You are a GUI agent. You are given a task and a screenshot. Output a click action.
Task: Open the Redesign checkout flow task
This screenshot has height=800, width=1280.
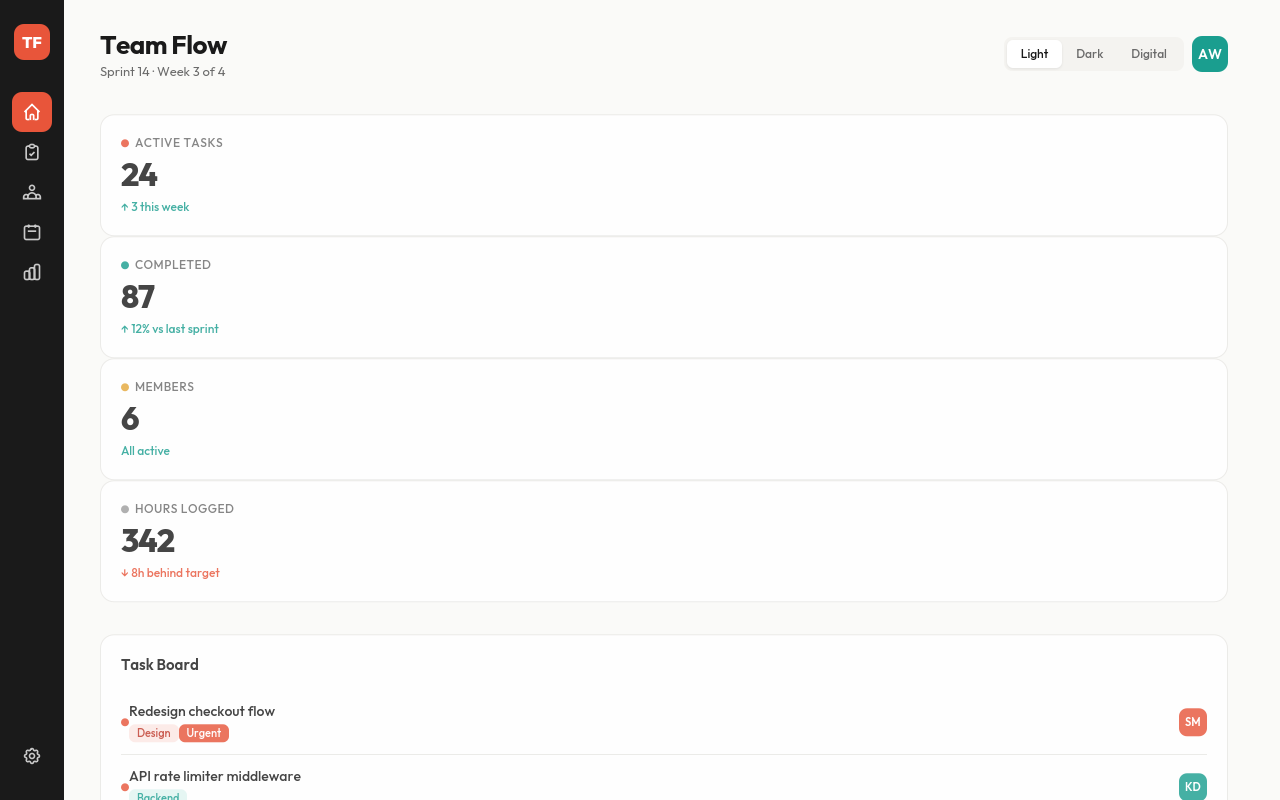coord(202,711)
